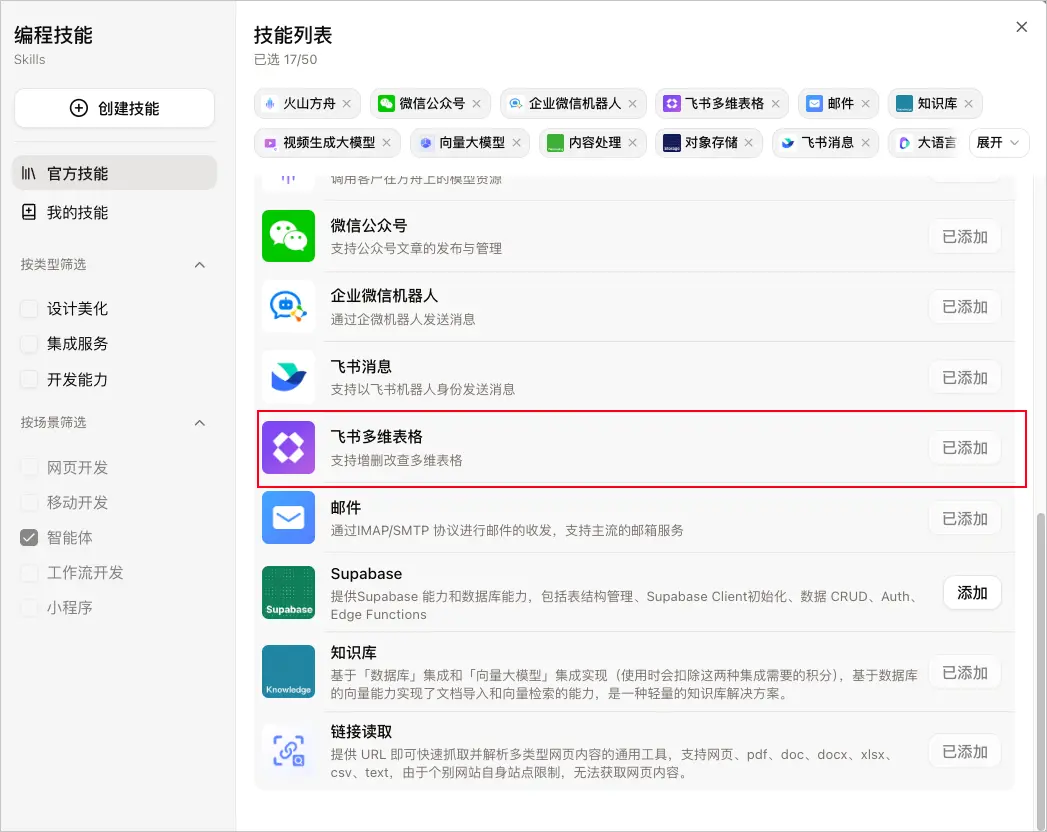Click 已添加 for 链接读取
Viewport: 1047px width, 832px height.
(965, 751)
